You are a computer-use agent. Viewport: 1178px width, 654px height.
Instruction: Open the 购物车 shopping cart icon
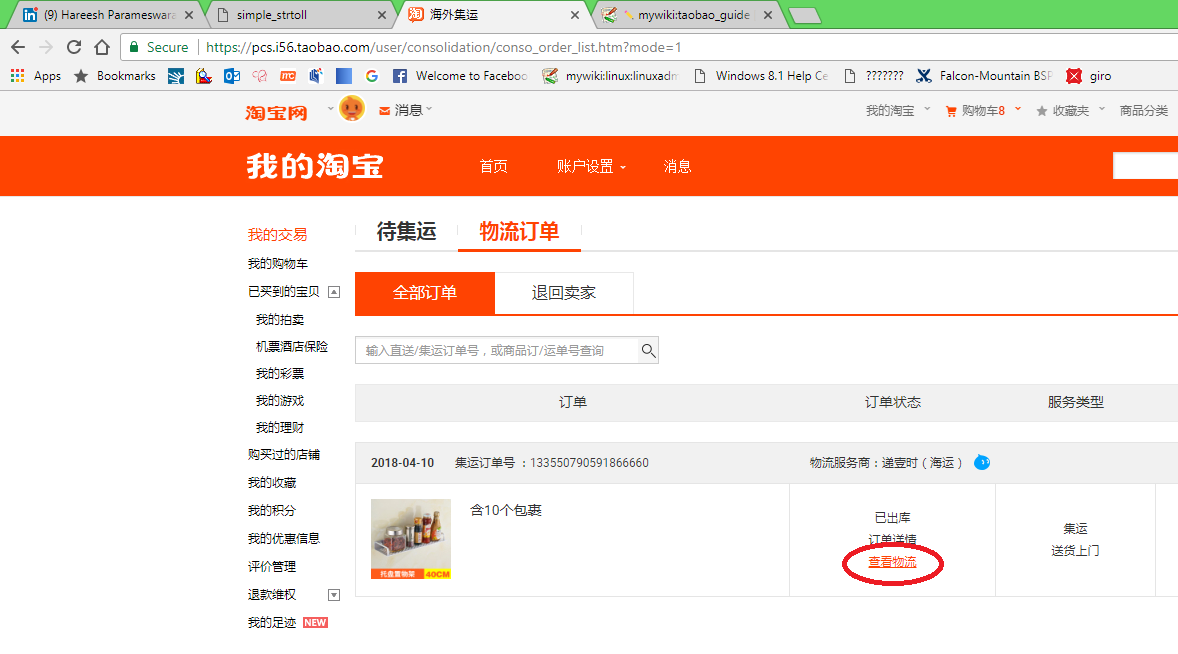[950, 112]
